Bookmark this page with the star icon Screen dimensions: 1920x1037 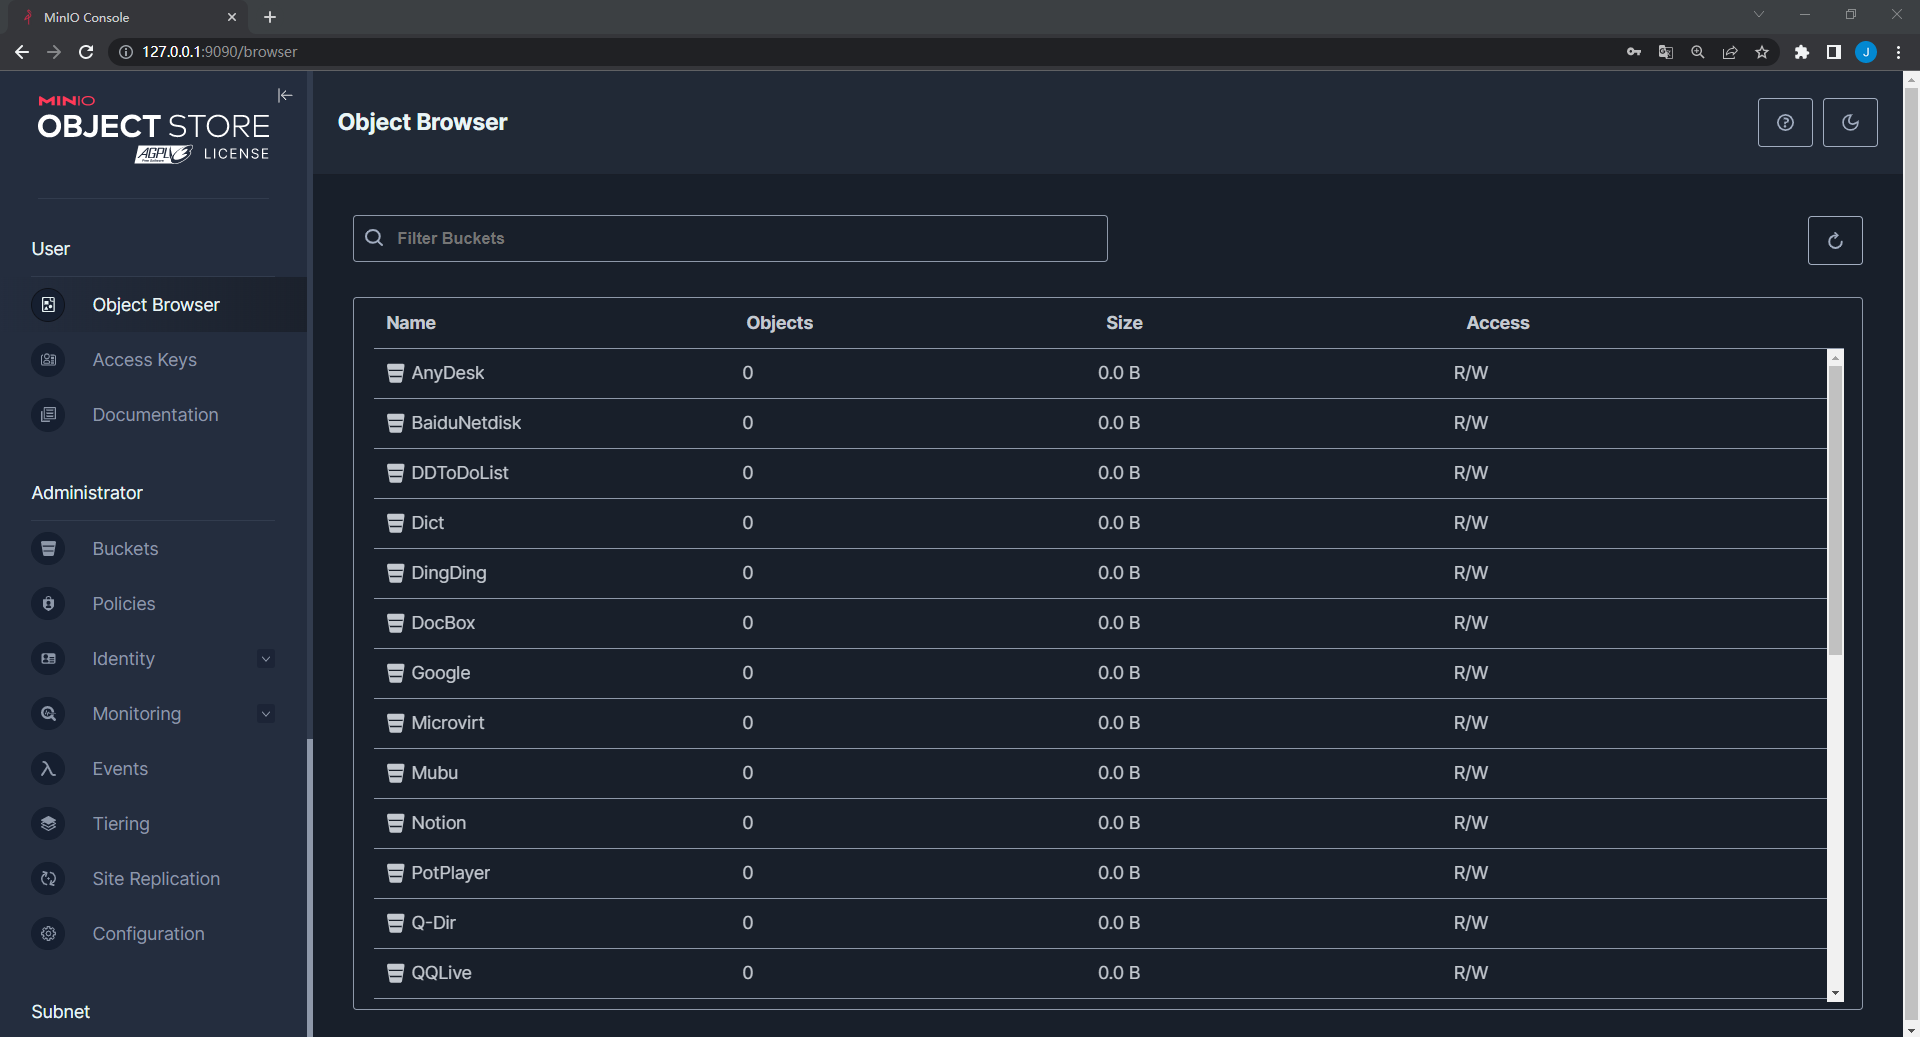click(x=1762, y=52)
